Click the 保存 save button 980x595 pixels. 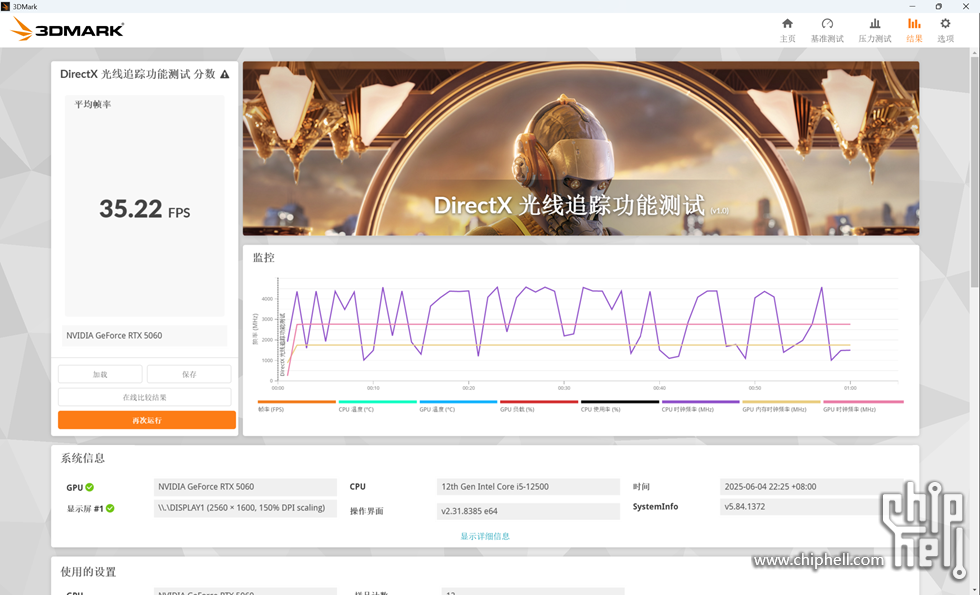(189, 374)
